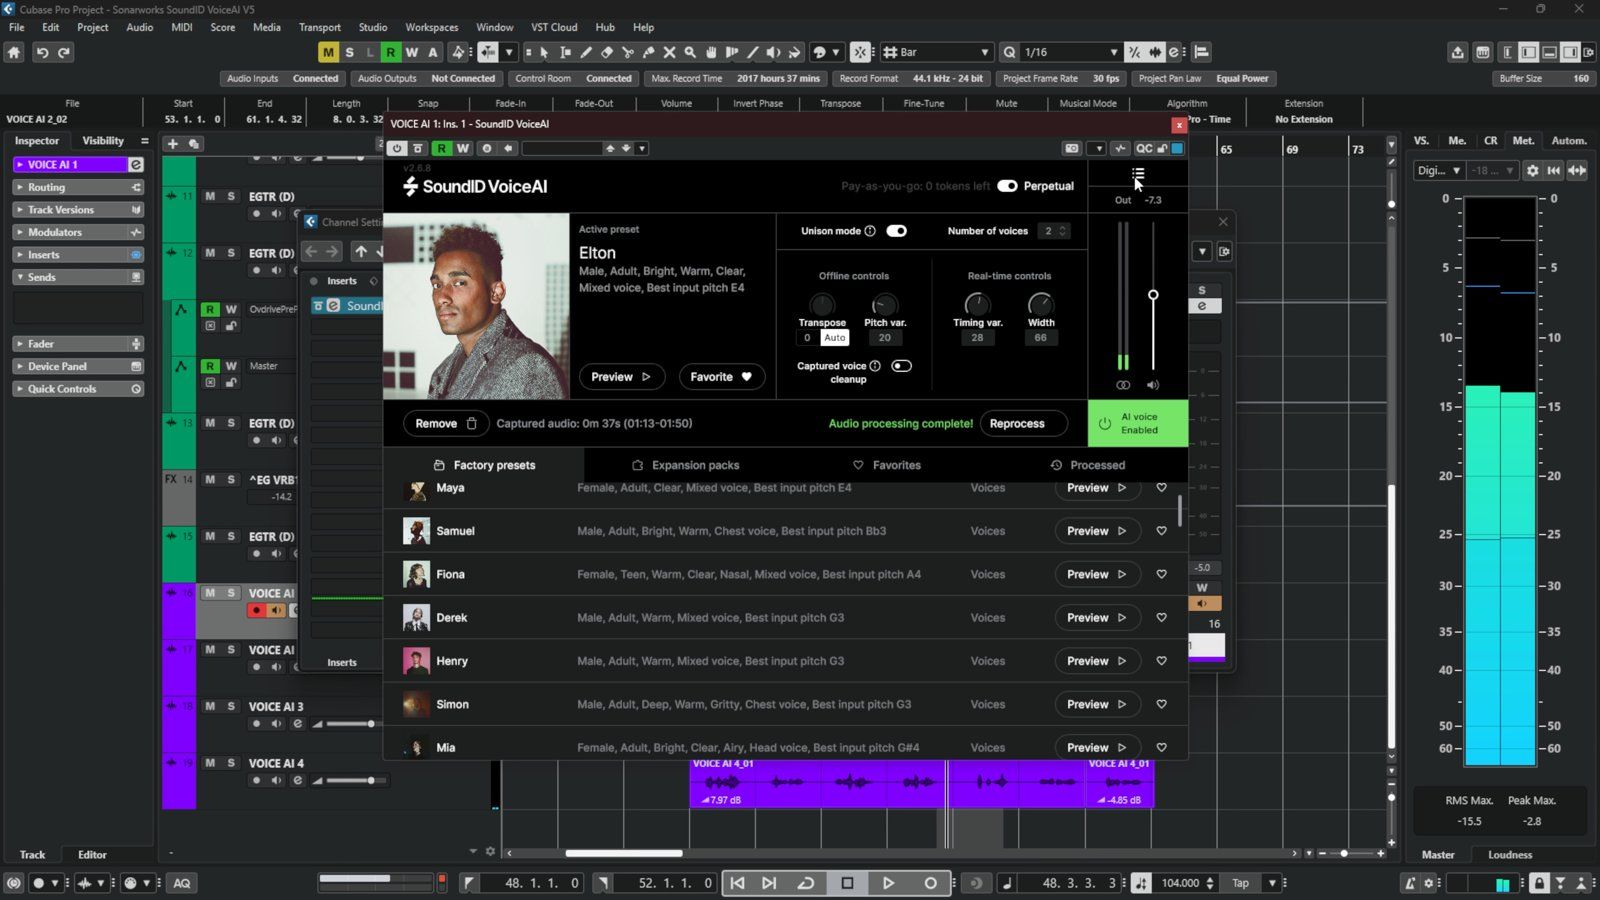1600x900 pixels.
Task: Select the Erase tool in toolbar
Action: click(607, 52)
